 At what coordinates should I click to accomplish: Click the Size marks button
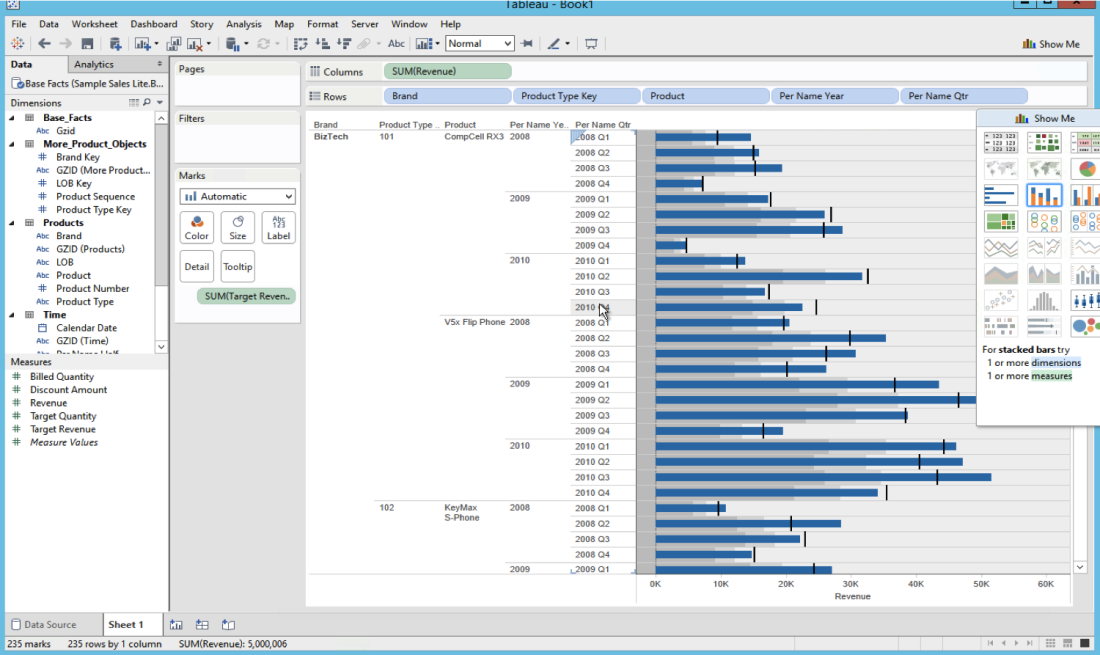(x=238, y=228)
